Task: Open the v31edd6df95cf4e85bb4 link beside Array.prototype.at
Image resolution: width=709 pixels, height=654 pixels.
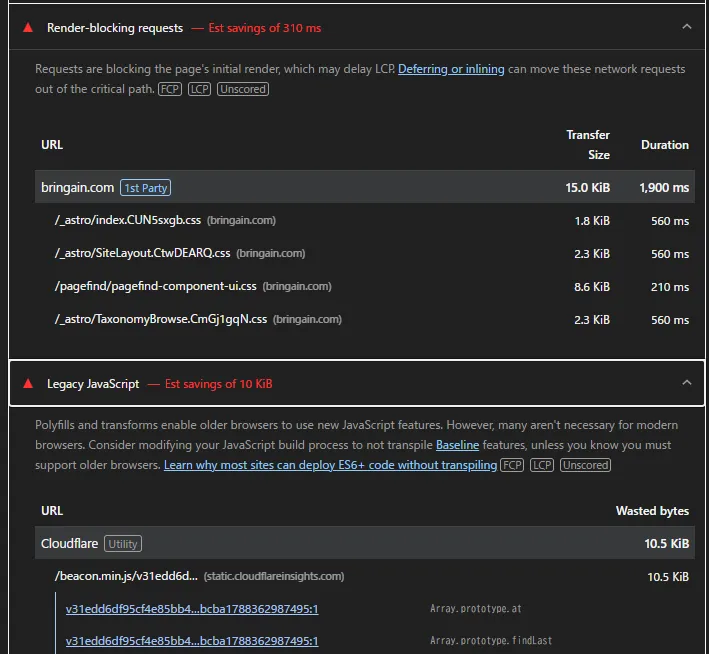Action: (x=192, y=609)
